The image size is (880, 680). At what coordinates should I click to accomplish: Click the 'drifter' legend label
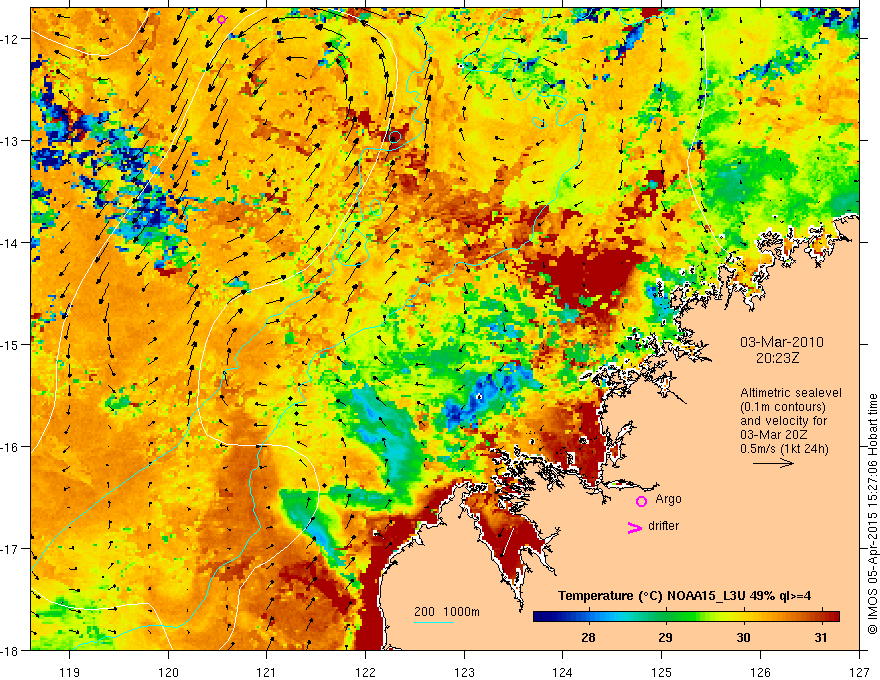tap(663, 526)
